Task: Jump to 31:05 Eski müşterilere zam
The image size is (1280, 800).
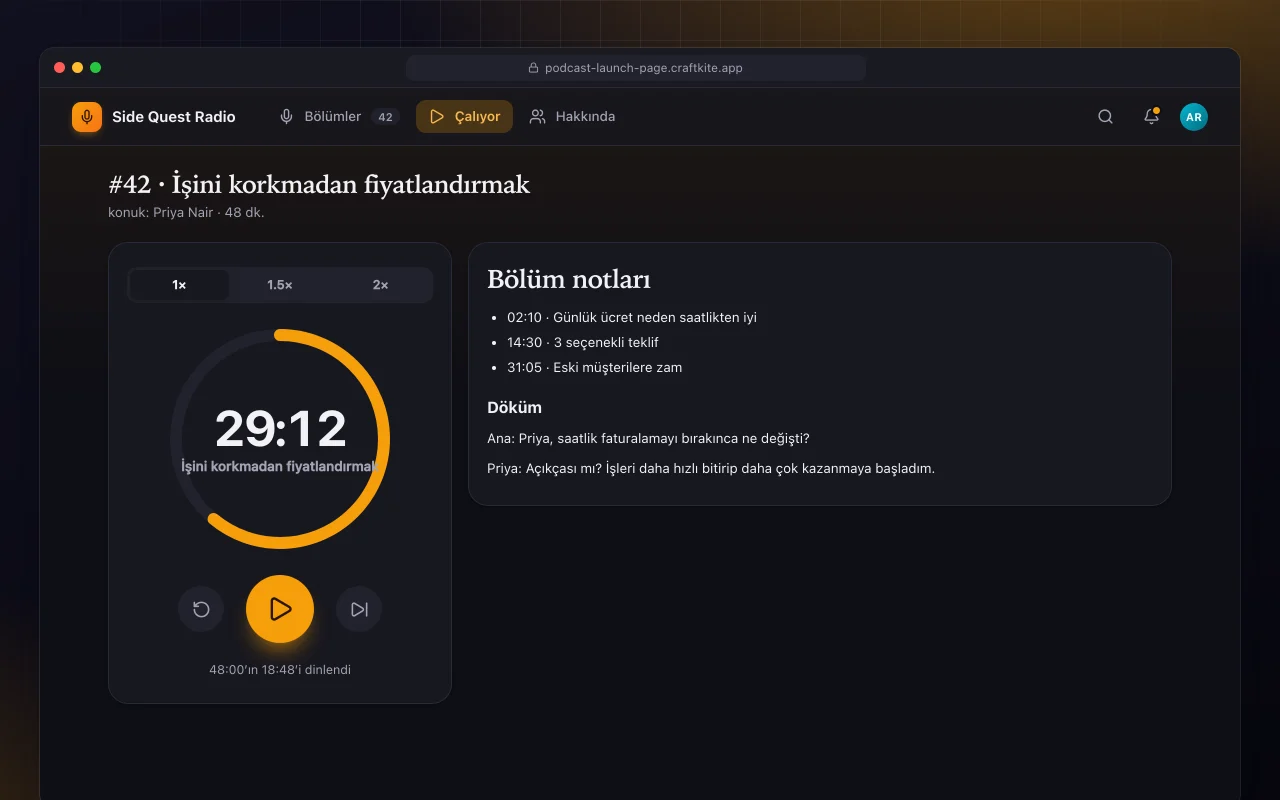Action: tap(595, 367)
